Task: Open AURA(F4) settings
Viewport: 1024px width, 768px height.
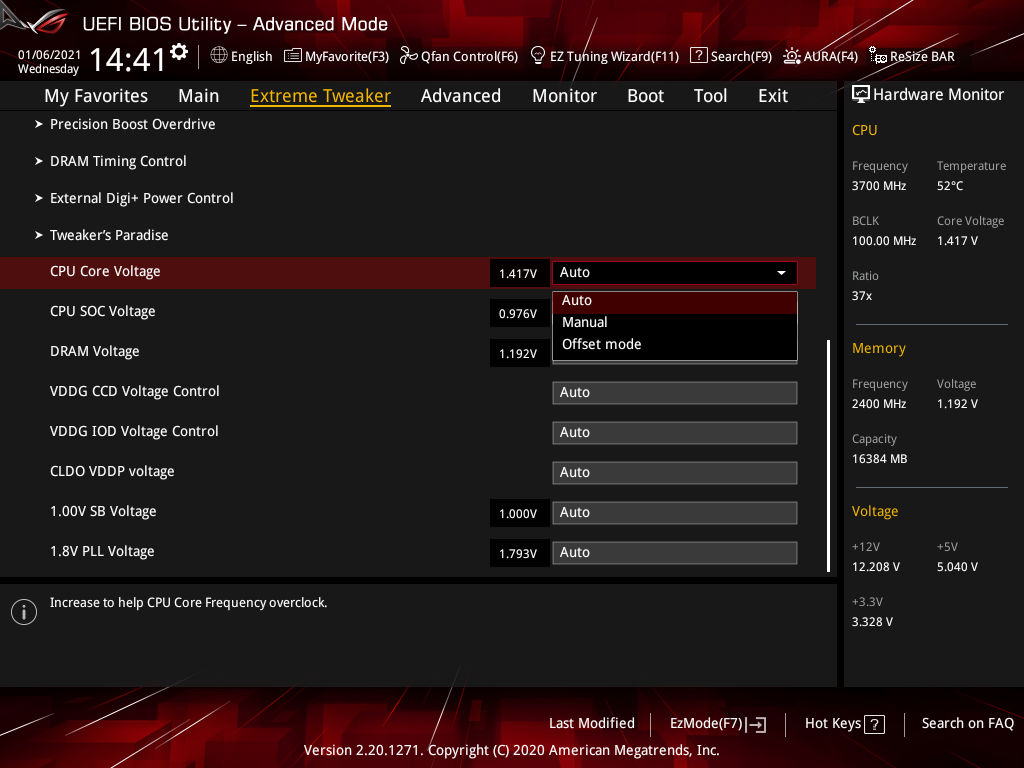Action: 820,56
